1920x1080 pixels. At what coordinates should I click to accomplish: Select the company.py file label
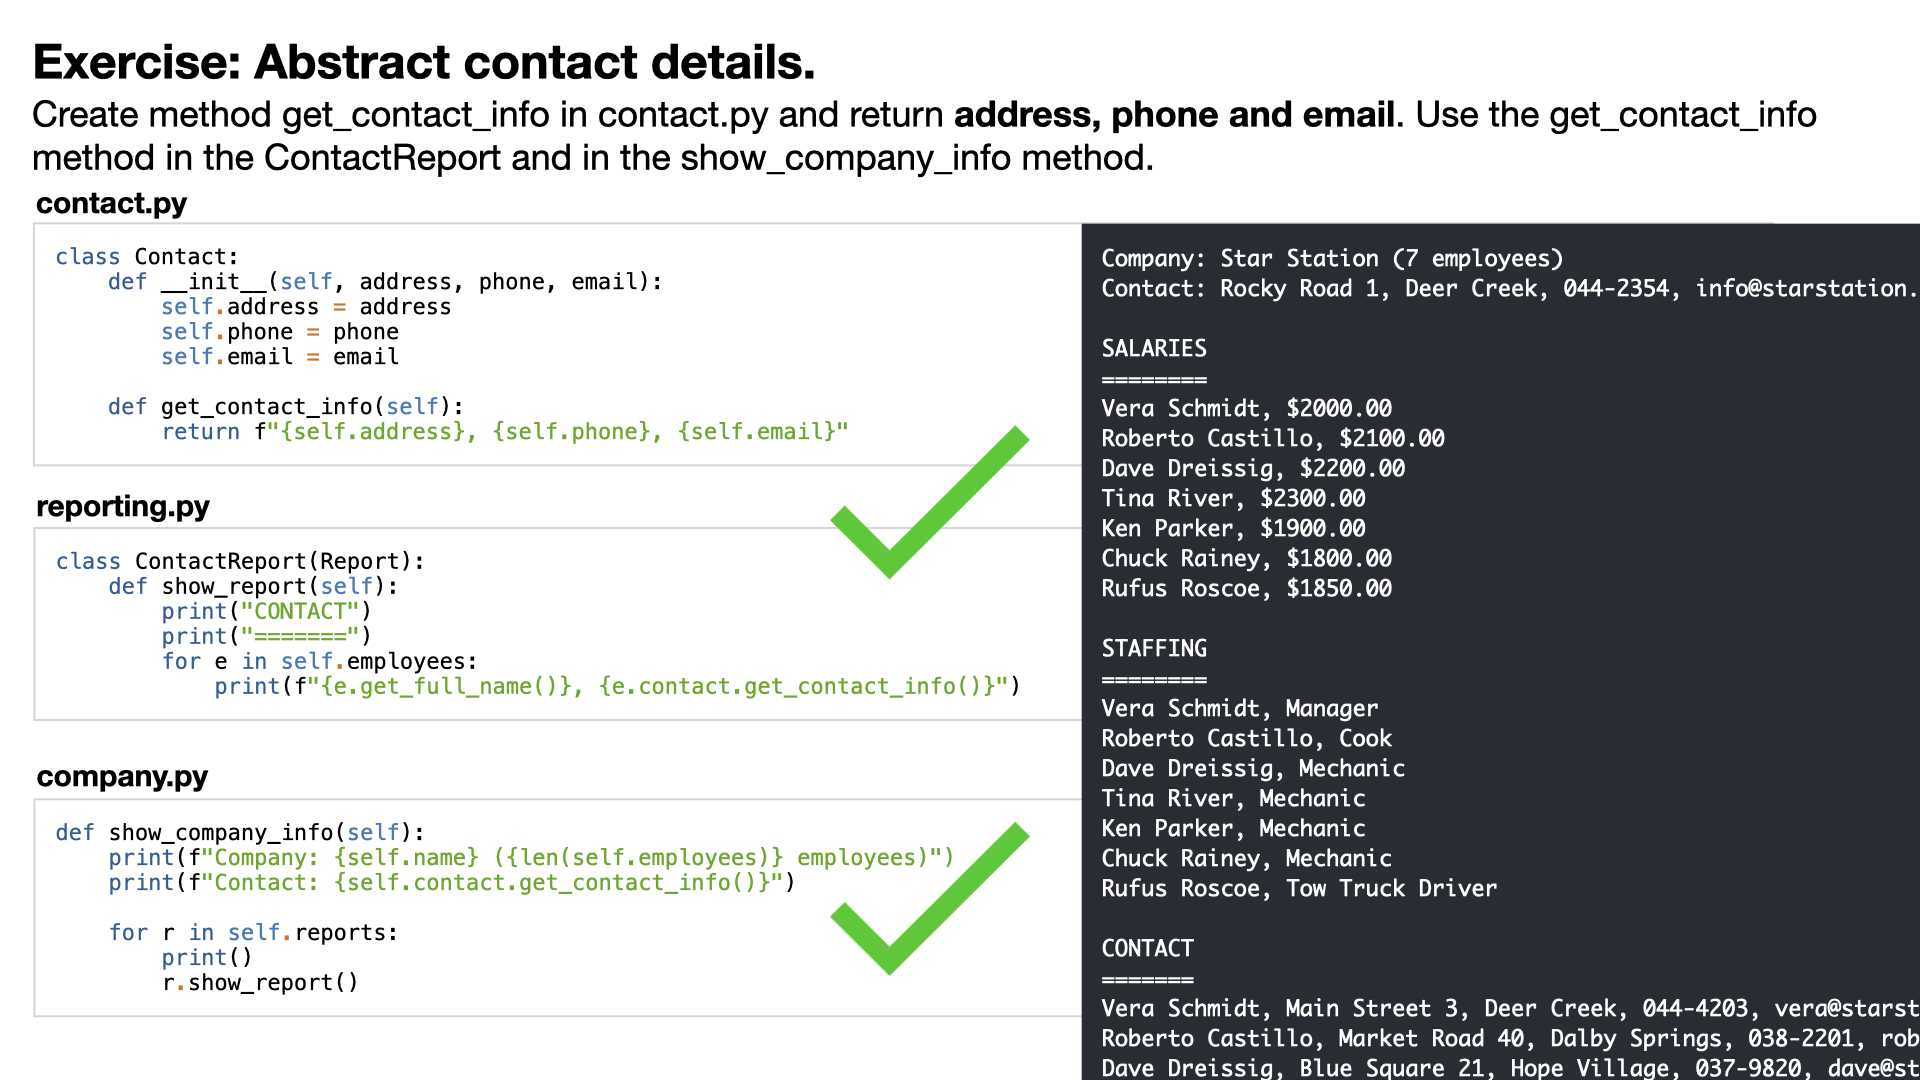tap(122, 776)
